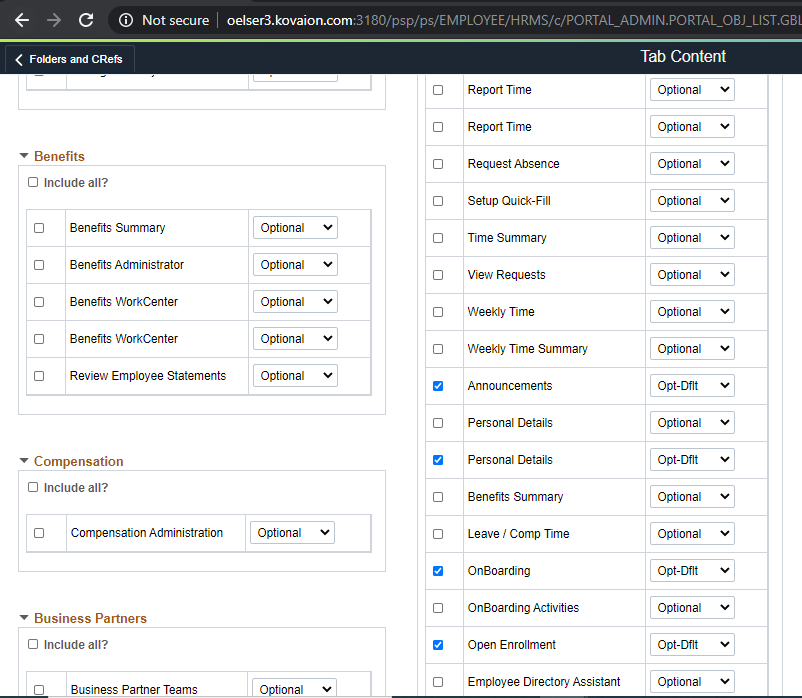Open Weekly Time behavior dropdown

692,312
